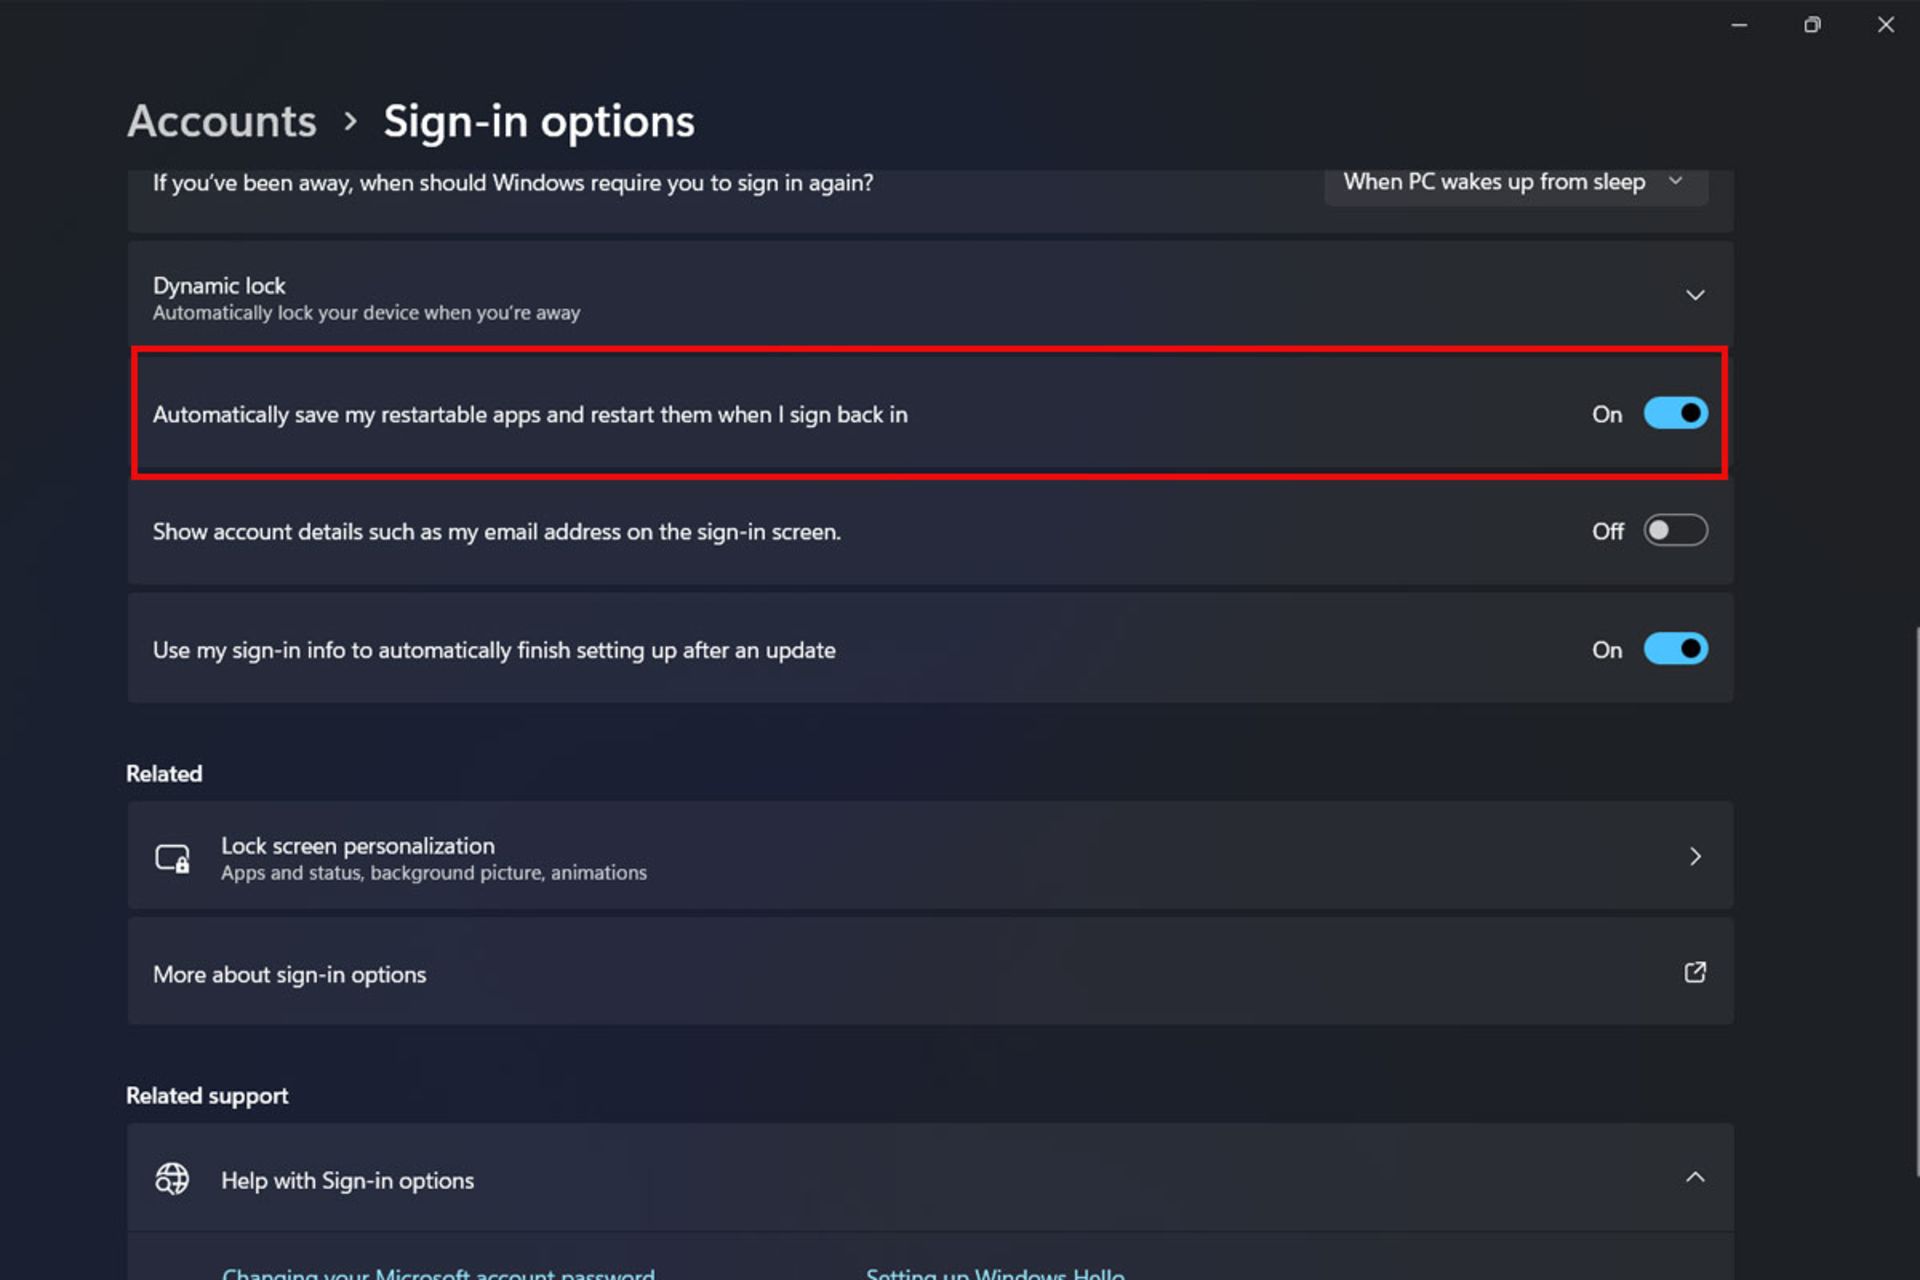Screen dimensions: 1920x1280
Task: Open Changing your Microsoft account password link
Action: 438,1273
